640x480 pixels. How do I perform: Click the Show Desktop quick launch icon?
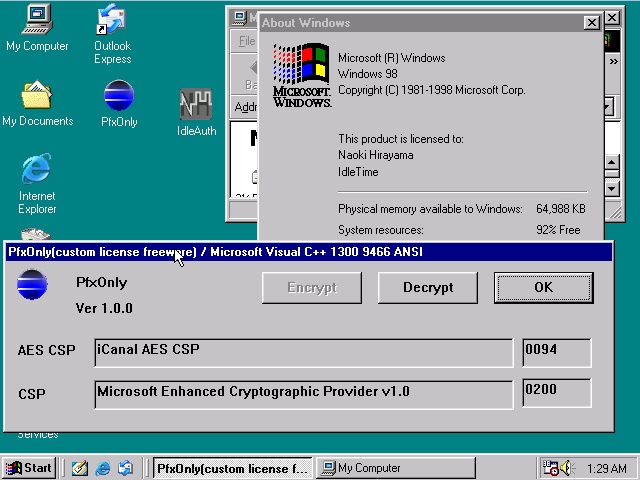tap(80, 468)
